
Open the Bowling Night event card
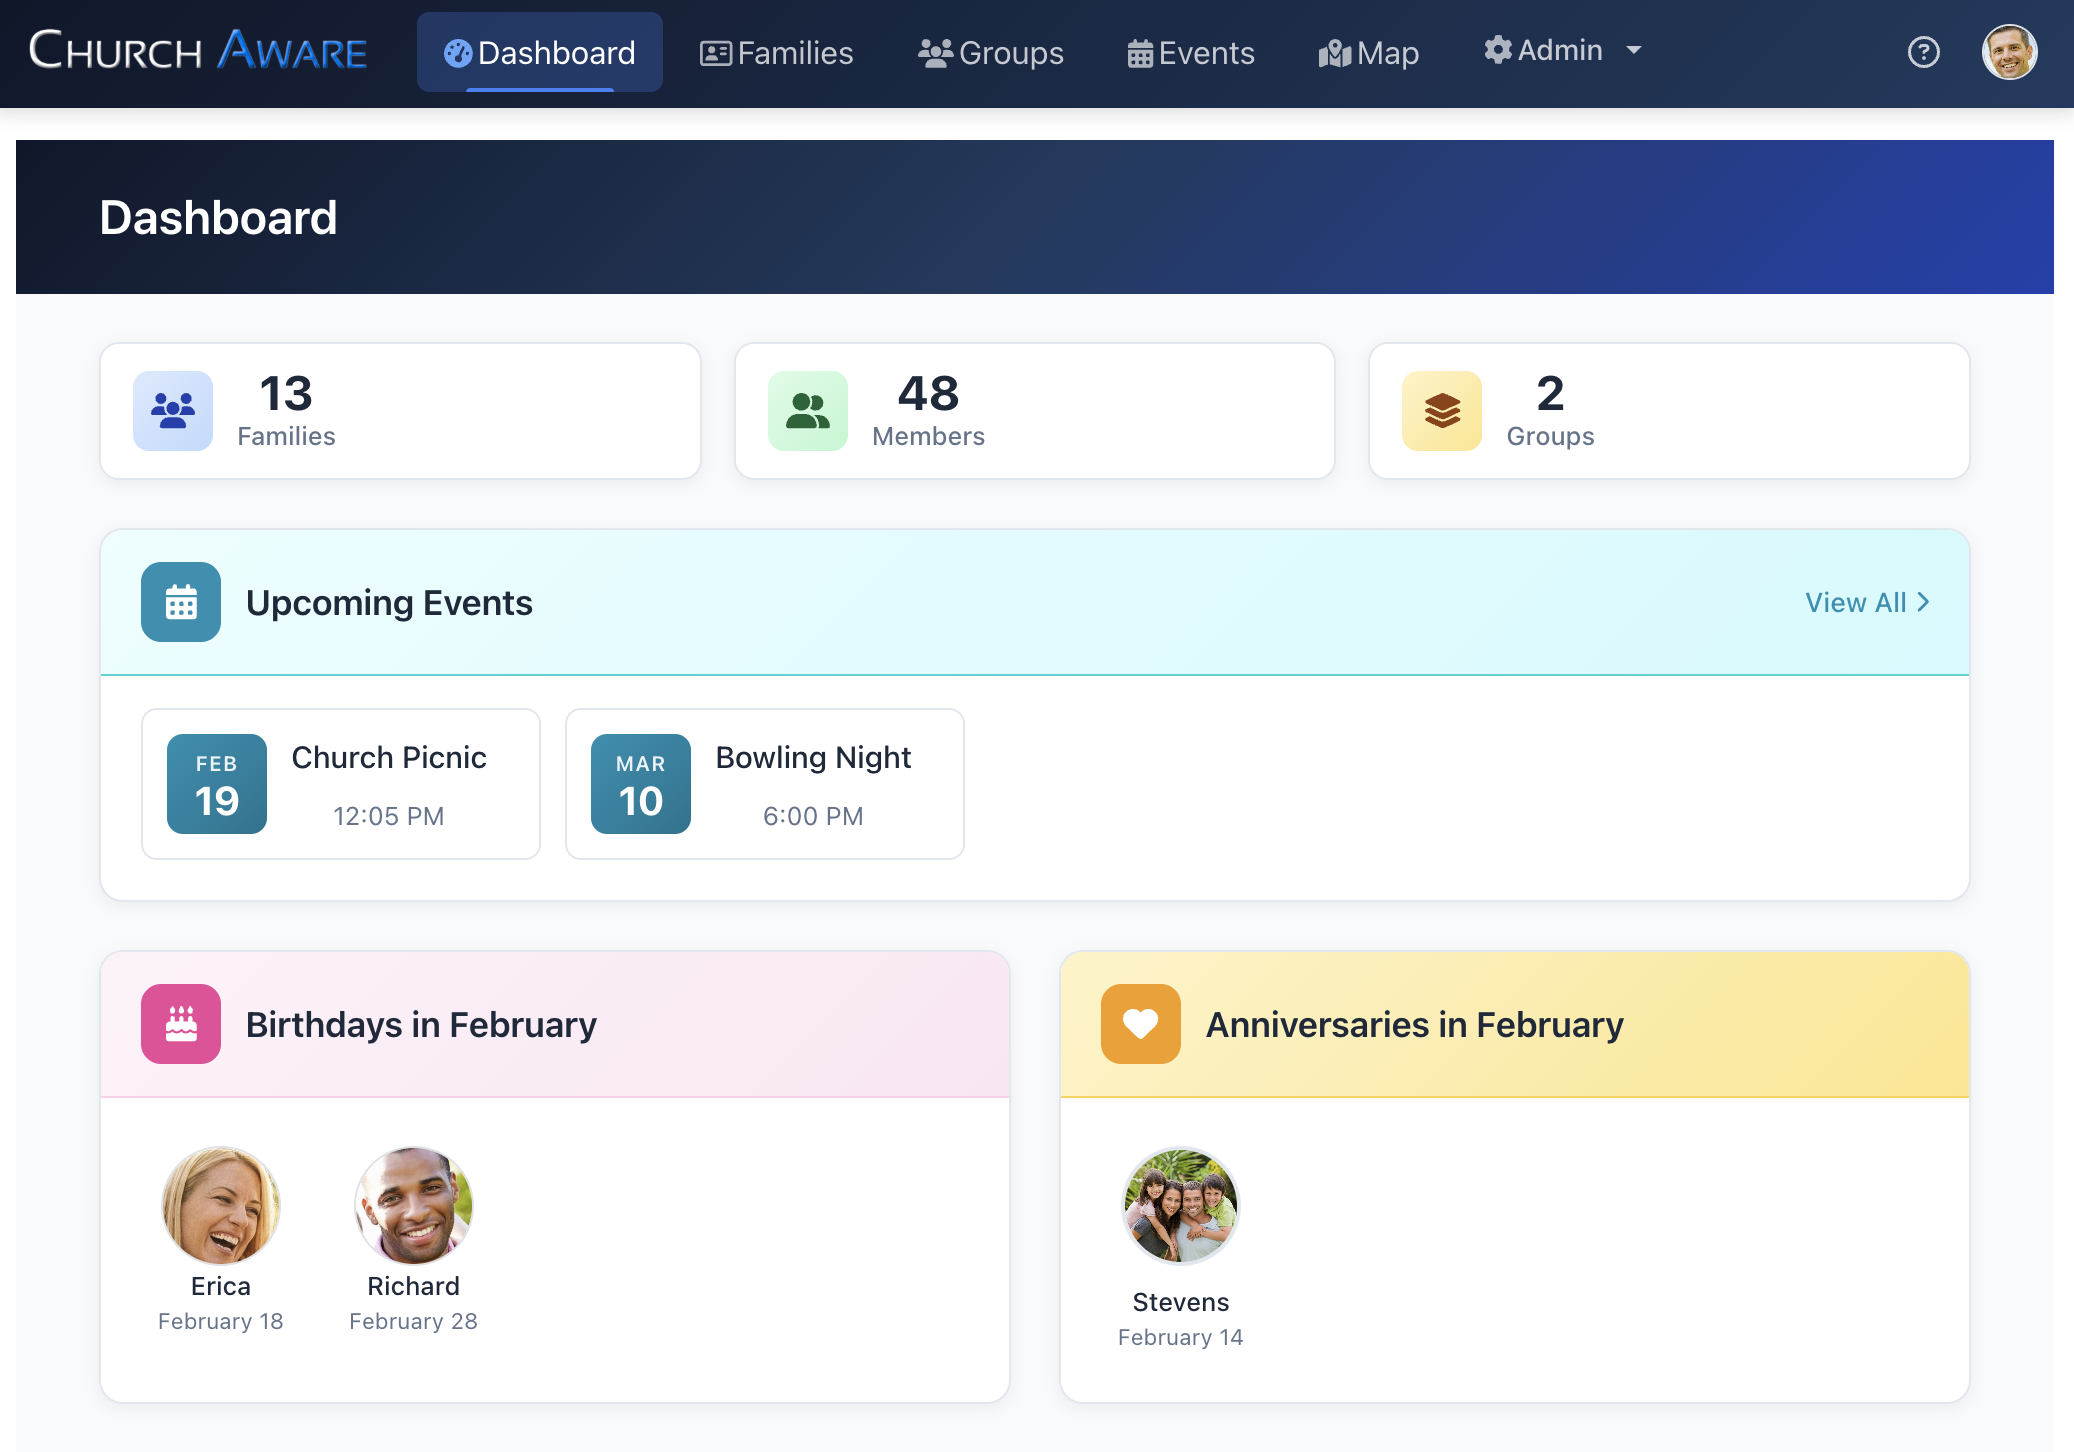tap(765, 784)
